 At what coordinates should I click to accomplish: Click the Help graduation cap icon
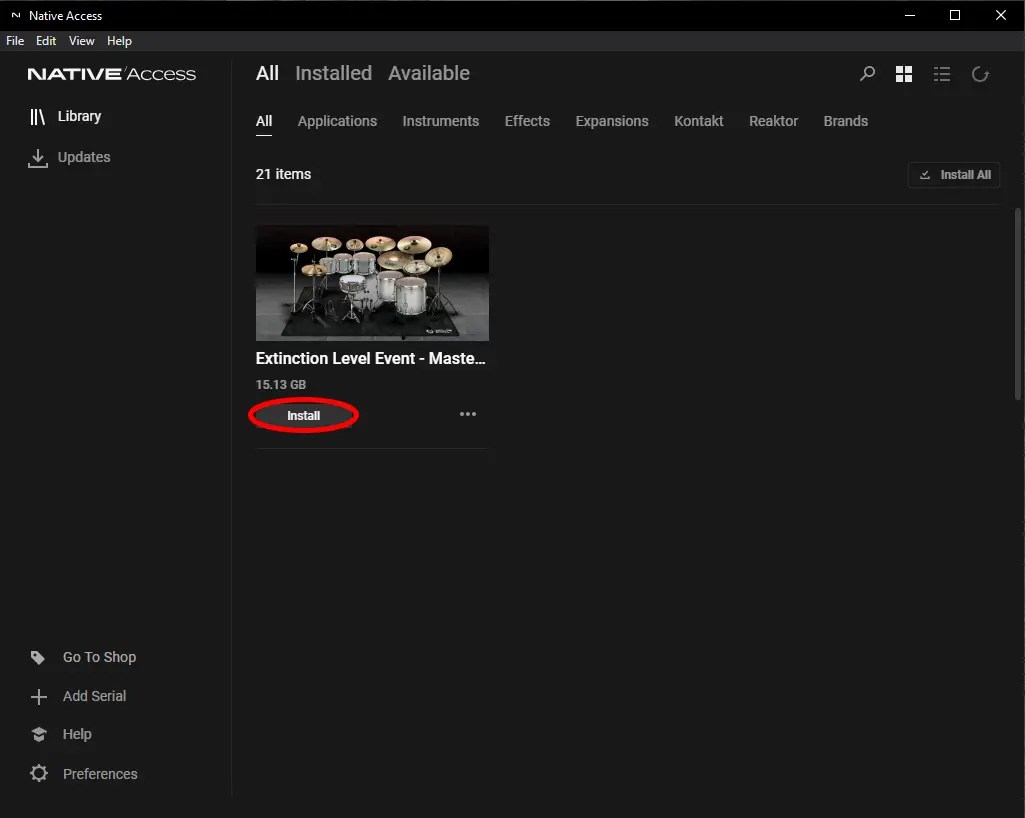coord(39,734)
